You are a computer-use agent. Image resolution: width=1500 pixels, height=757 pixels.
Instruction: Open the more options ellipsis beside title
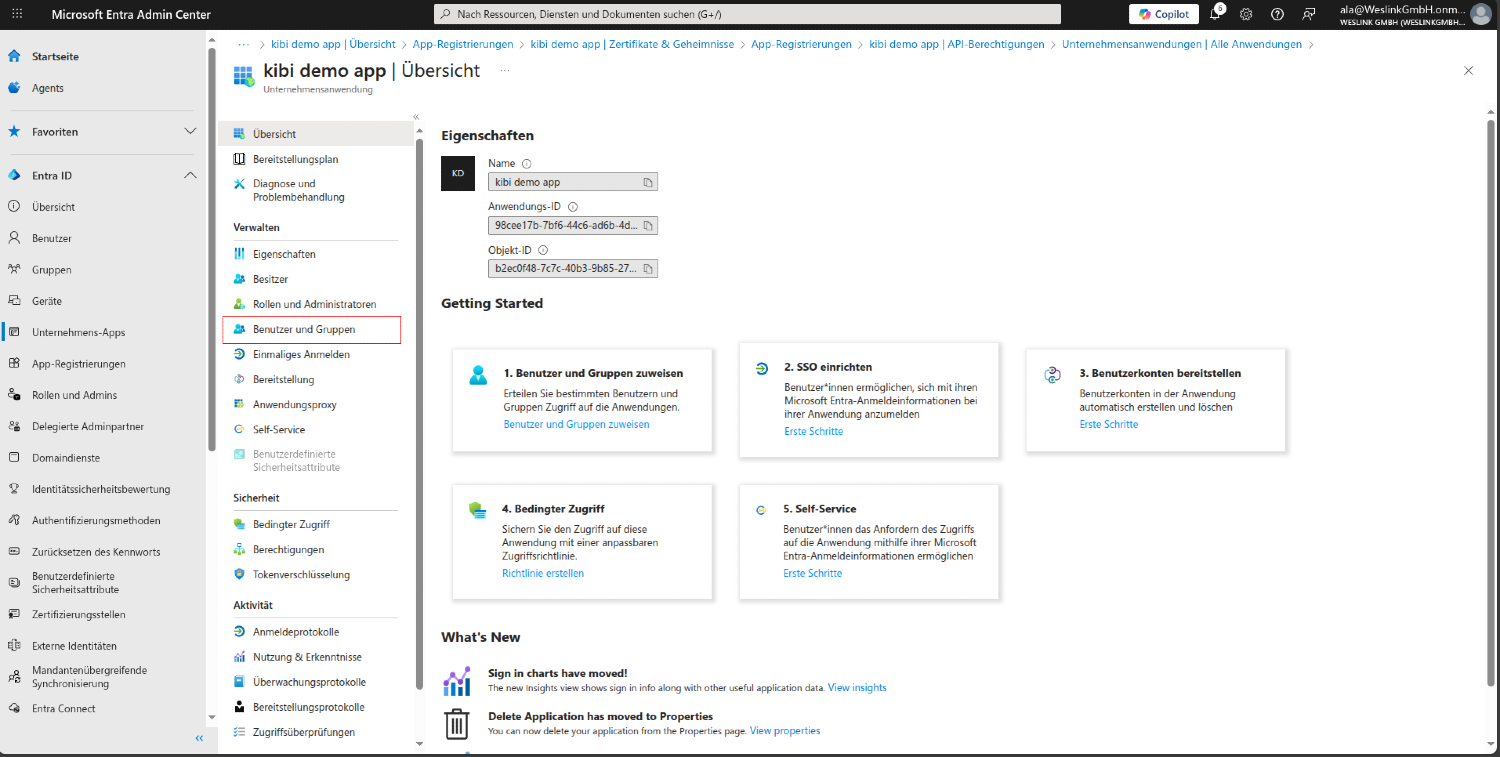(505, 71)
